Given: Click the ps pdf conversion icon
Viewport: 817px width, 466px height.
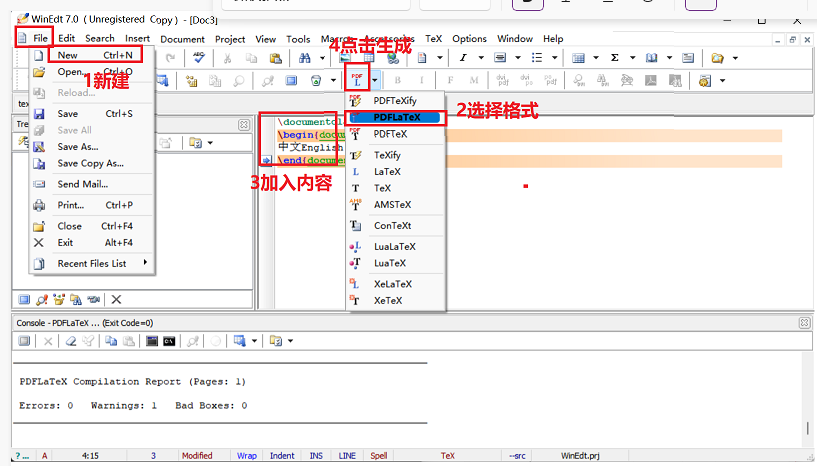Looking at the screenshot, I should point(550,80).
